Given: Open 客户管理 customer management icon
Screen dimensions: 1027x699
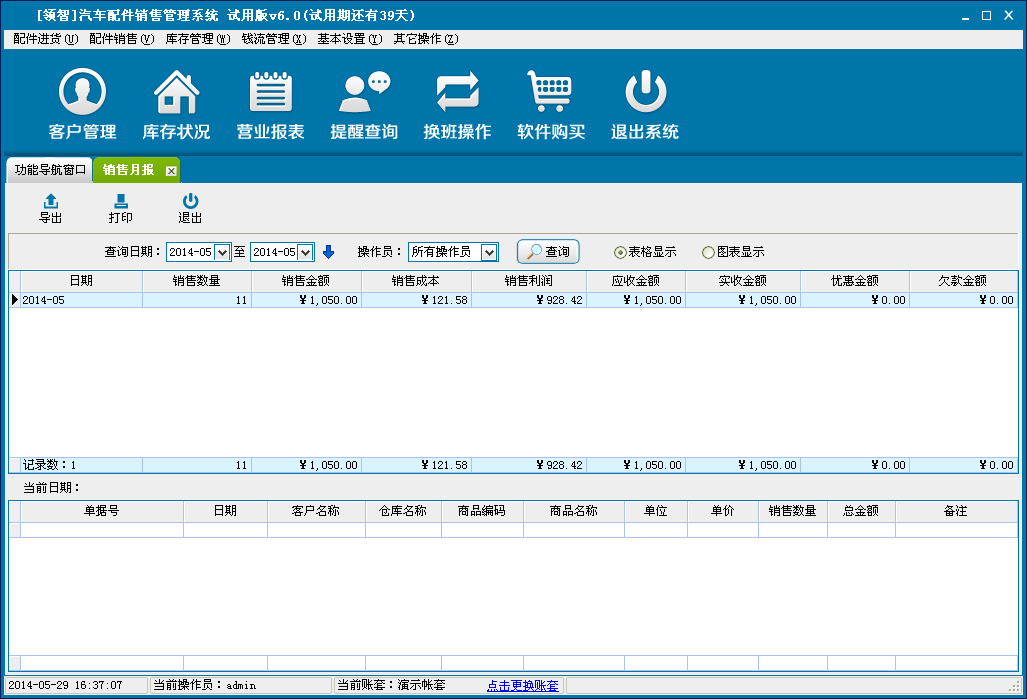Looking at the screenshot, I should (x=82, y=94).
